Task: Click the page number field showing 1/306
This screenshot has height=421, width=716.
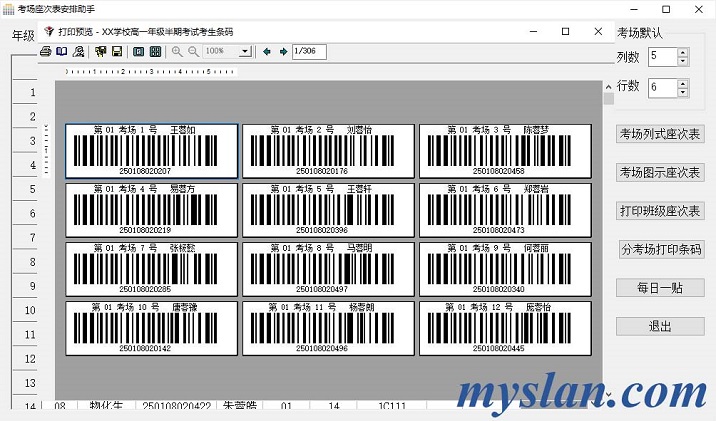Action: click(309, 51)
